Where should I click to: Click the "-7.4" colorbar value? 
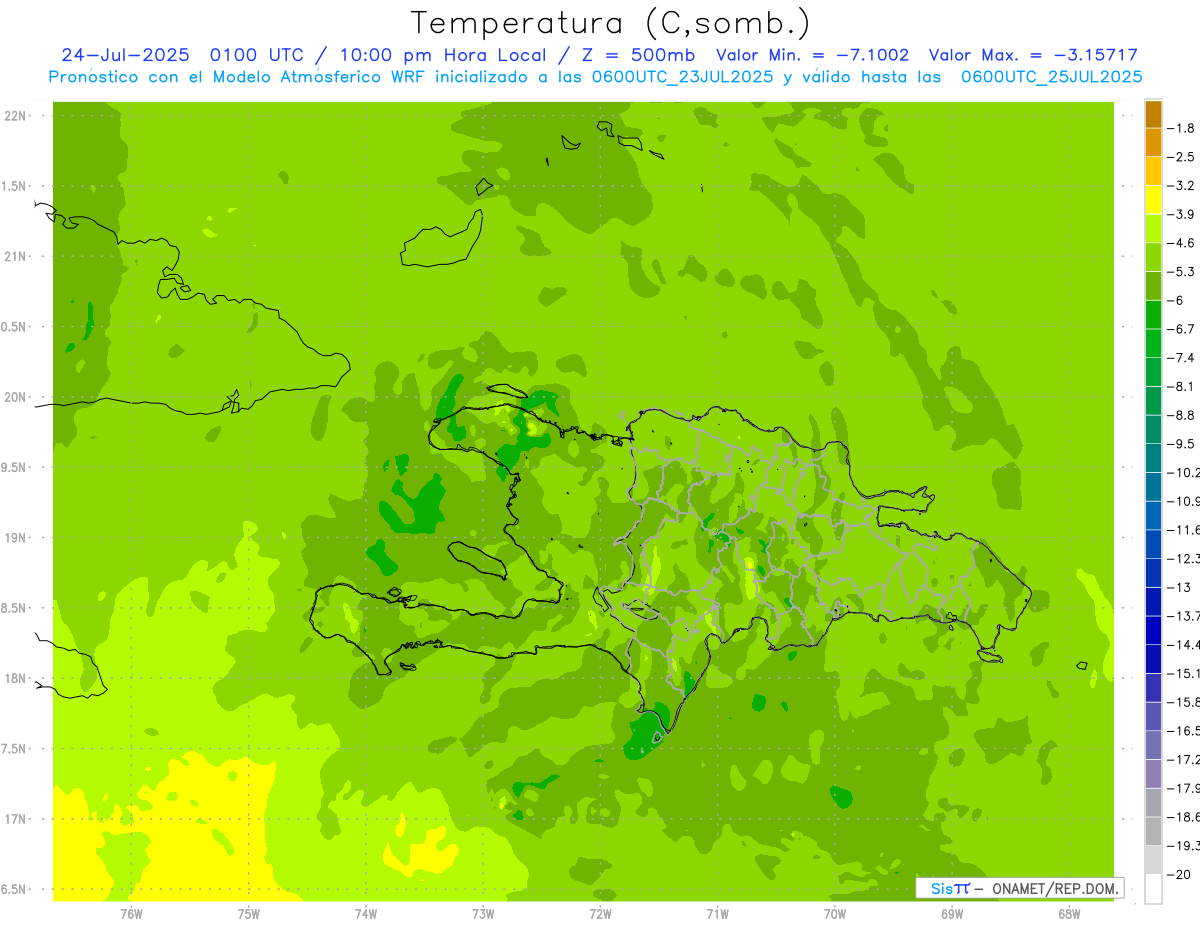1181,358
